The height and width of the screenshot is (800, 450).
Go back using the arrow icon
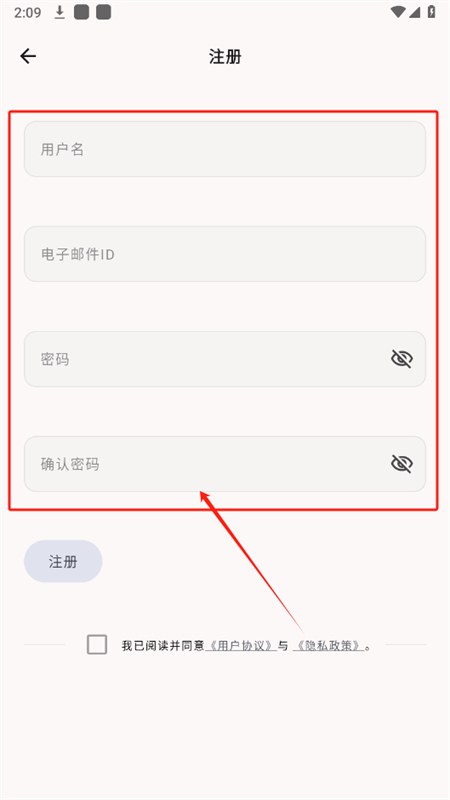tap(28, 56)
